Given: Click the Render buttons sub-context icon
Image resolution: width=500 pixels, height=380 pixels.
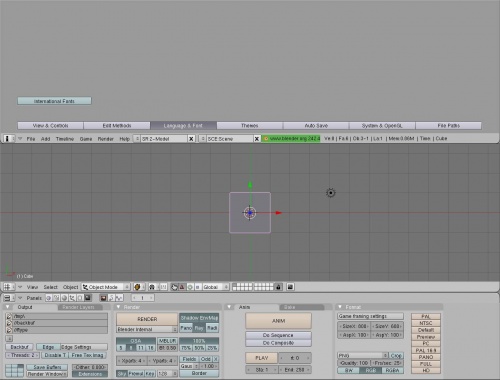Looking at the screenshot, I should point(103,298).
